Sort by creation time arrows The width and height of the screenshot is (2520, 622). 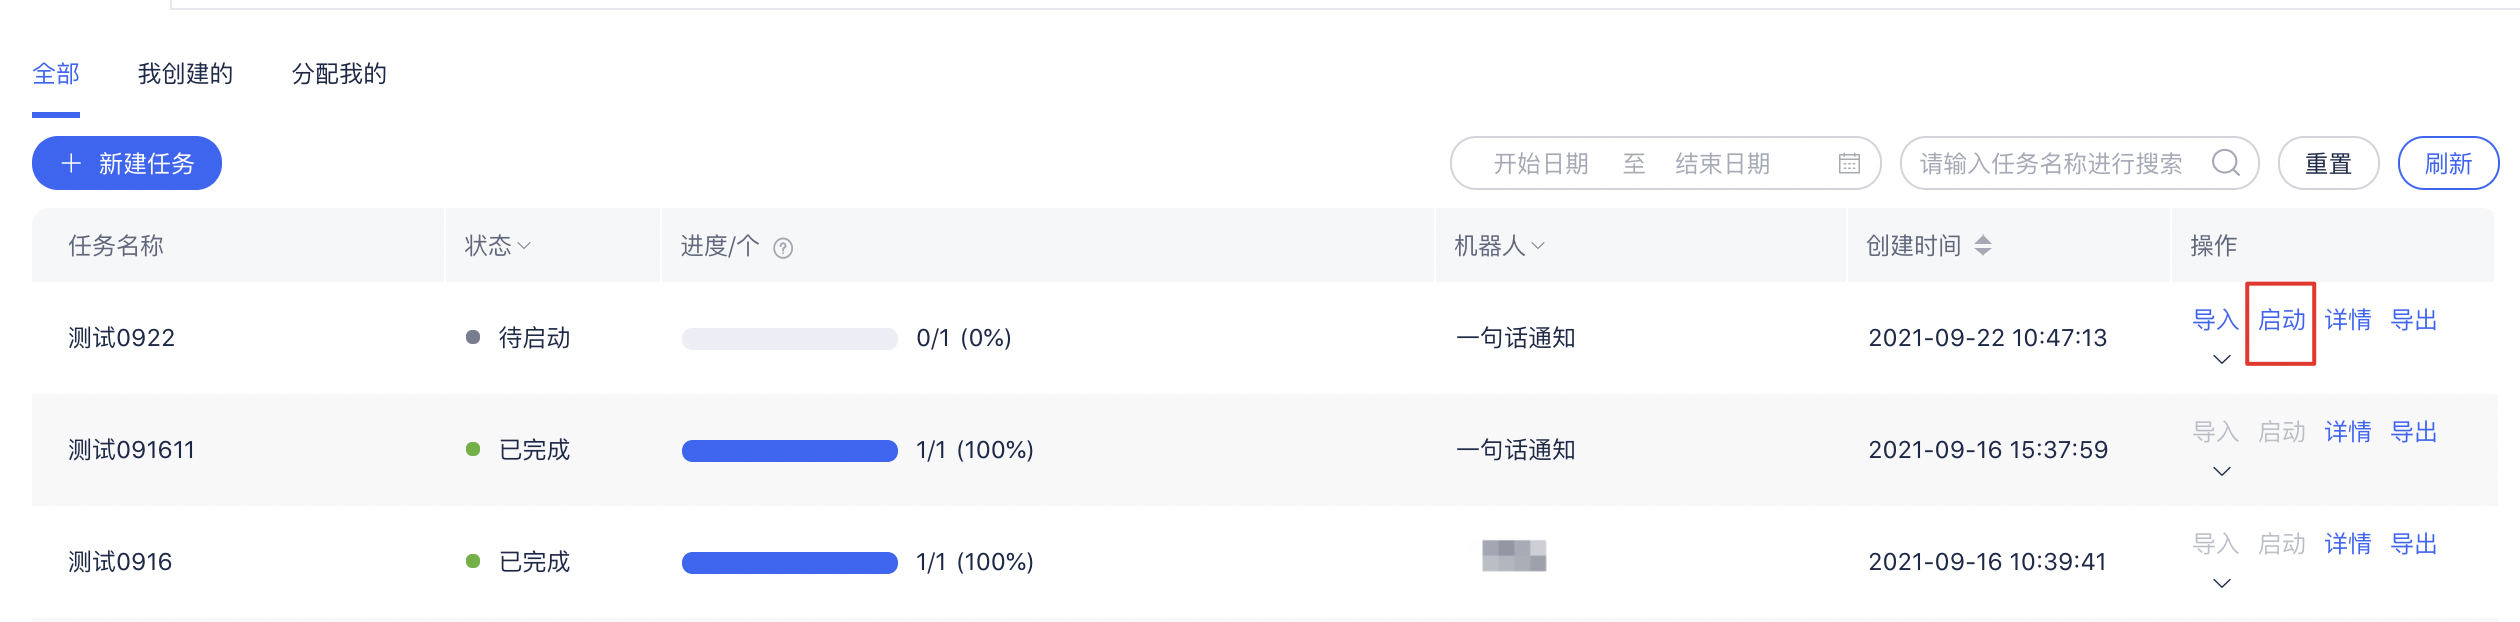1983,246
